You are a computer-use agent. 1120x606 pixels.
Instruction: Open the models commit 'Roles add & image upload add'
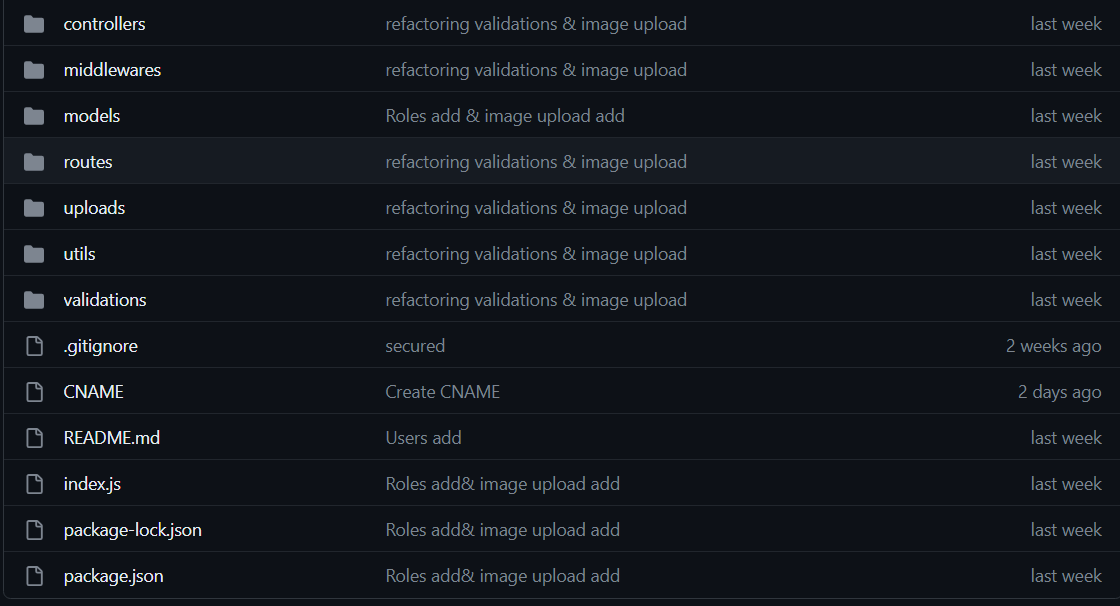pos(504,116)
